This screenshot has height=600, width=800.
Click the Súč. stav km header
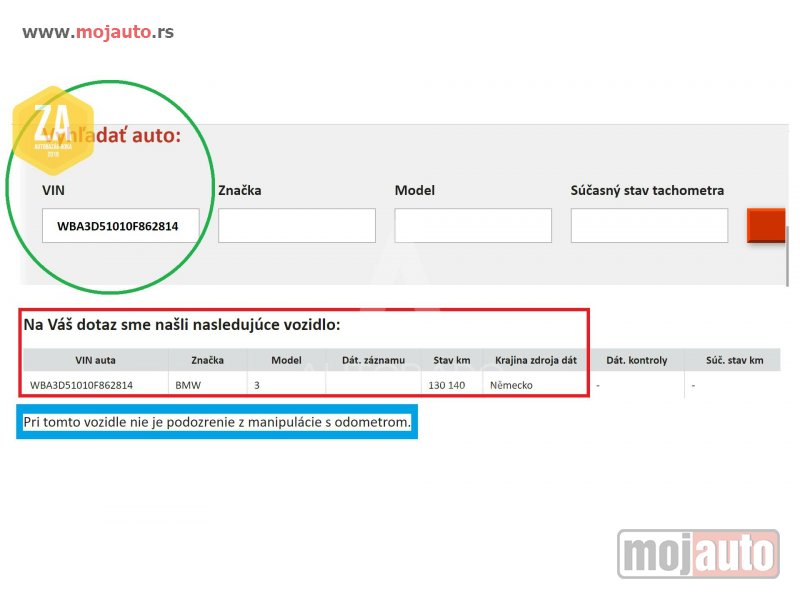[x=734, y=360]
